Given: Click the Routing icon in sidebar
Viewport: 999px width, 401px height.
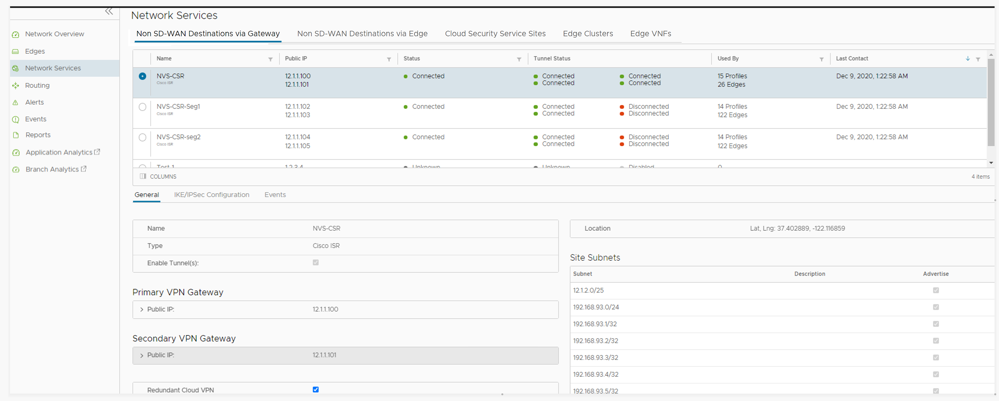Looking at the screenshot, I should [16, 86].
